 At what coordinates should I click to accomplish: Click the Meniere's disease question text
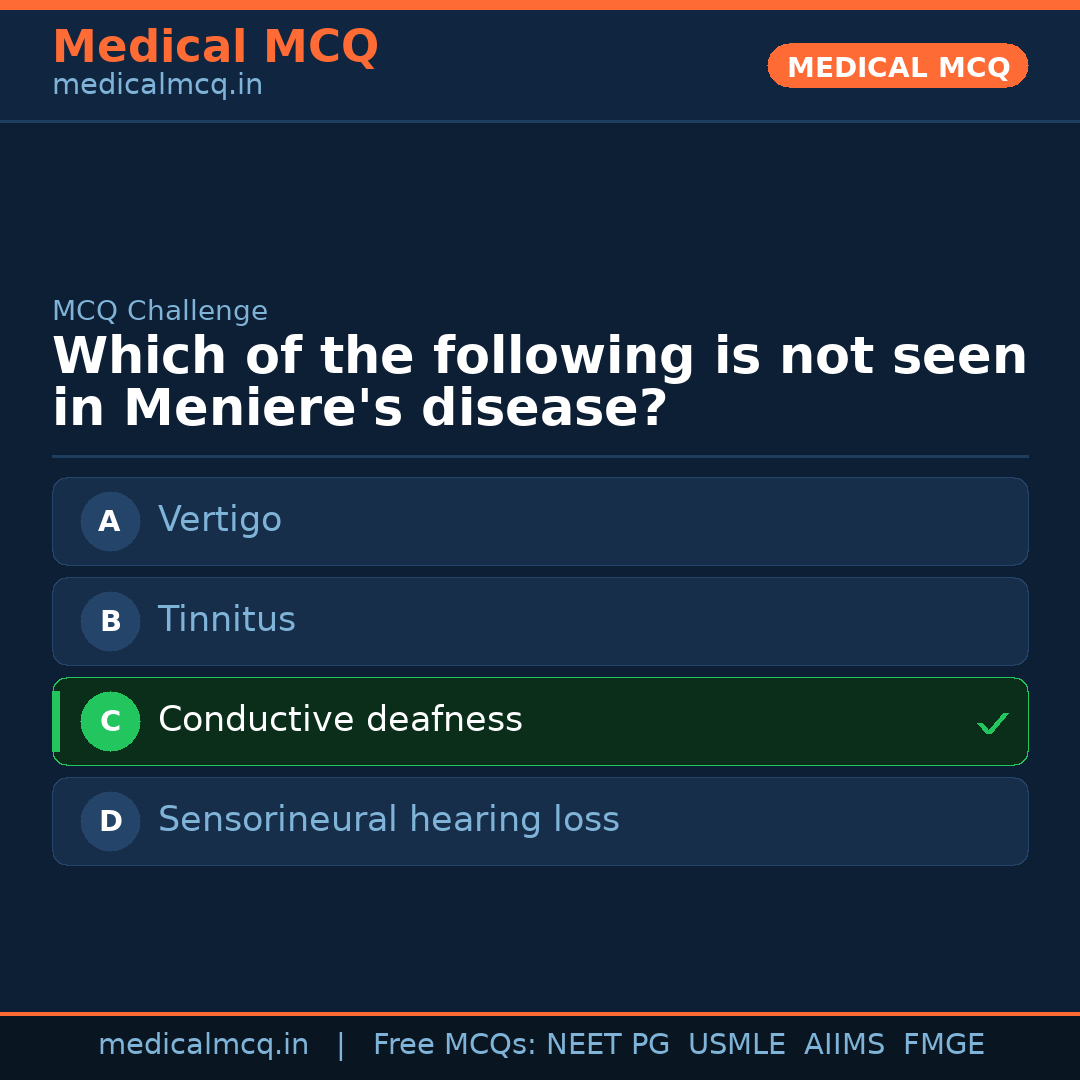(540, 383)
